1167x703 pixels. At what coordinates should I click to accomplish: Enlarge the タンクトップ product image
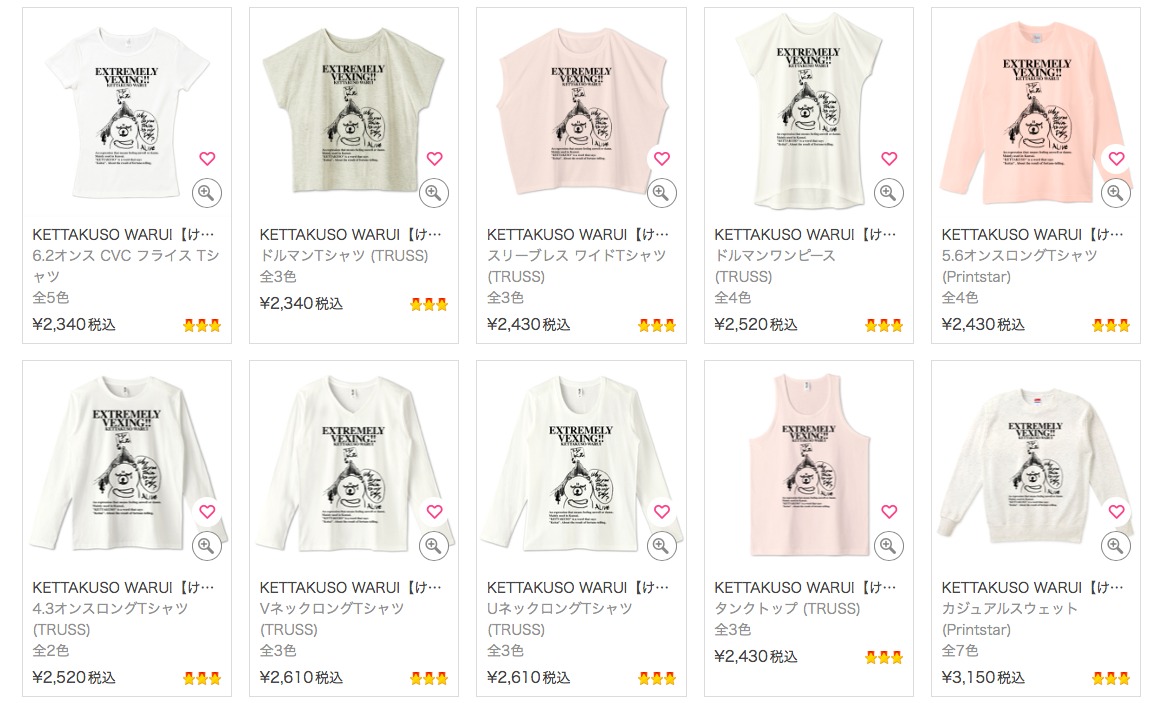pyautogui.click(x=889, y=547)
